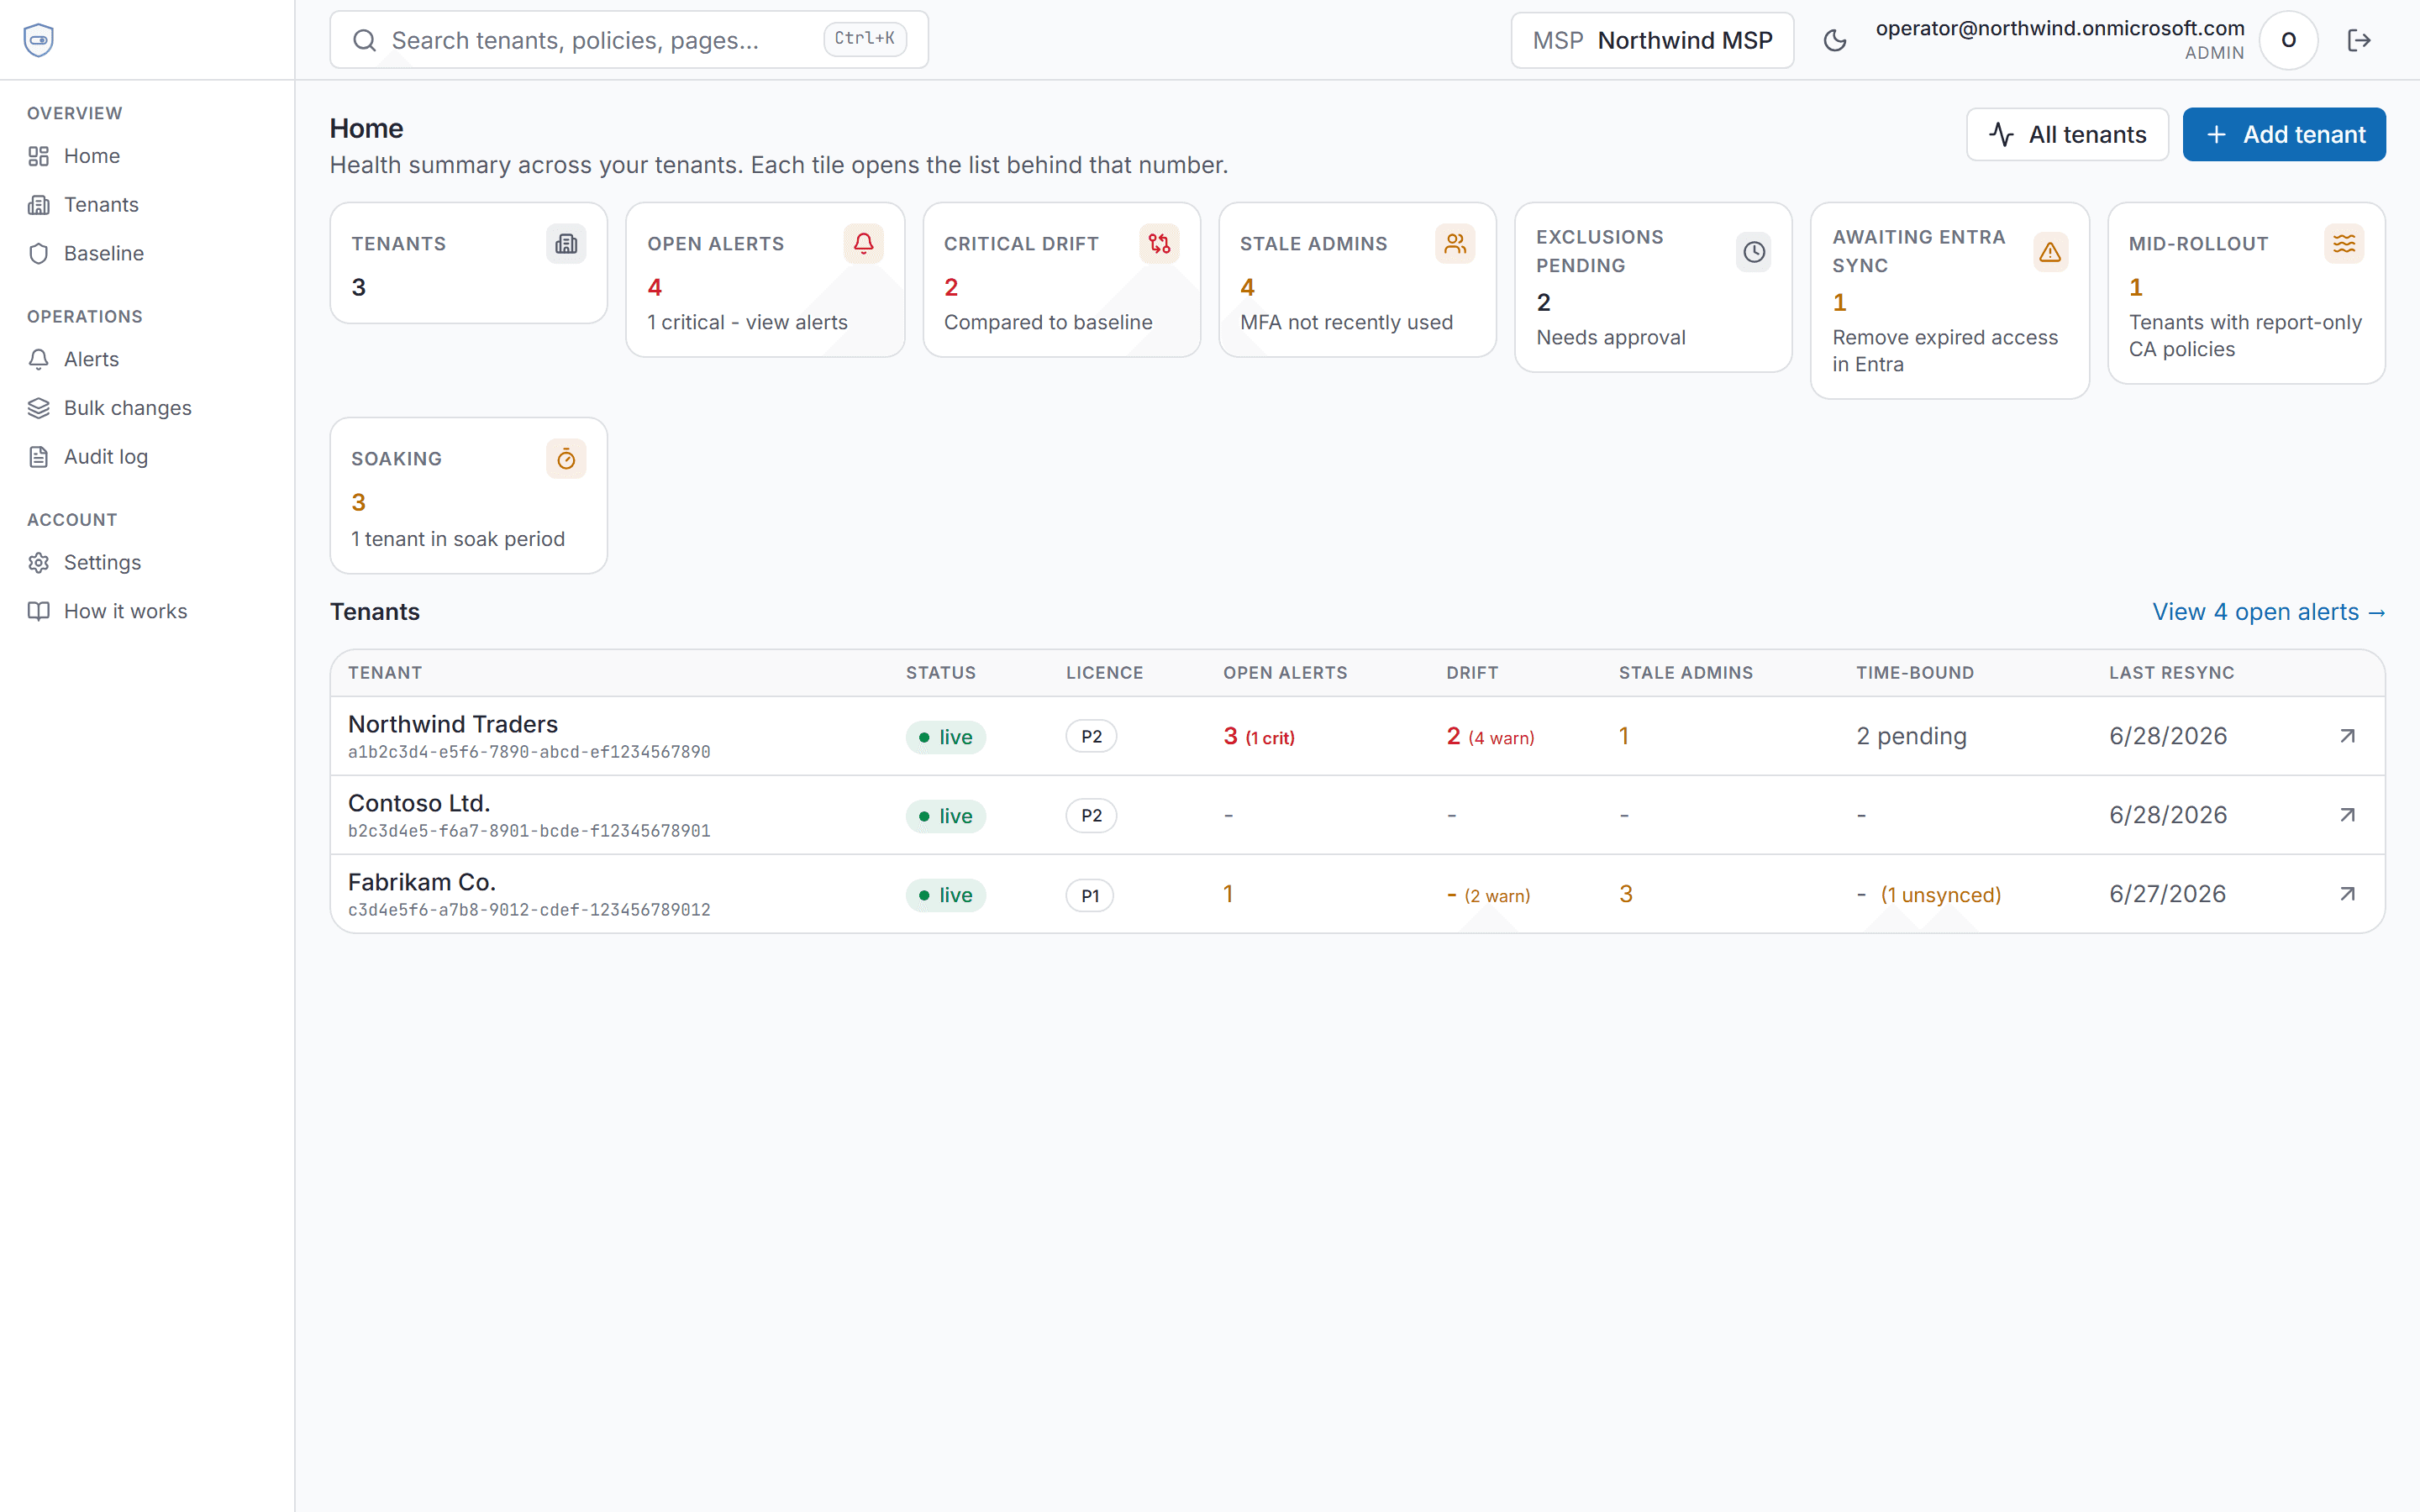
Task: Open the Tenants summary tile showing 3
Action: [469, 263]
